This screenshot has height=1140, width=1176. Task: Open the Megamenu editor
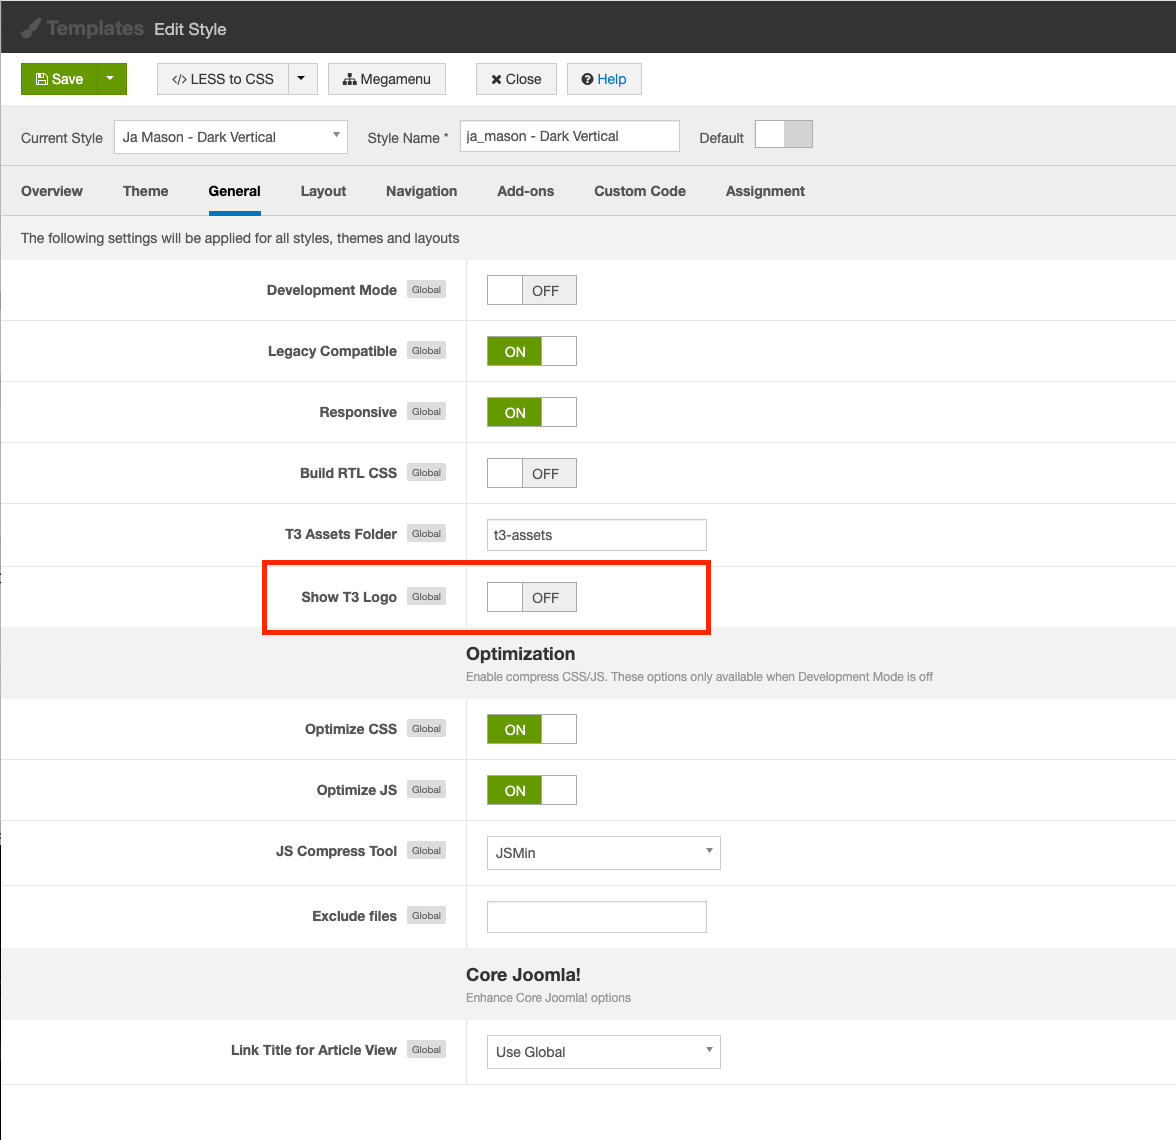[x=386, y=79]
